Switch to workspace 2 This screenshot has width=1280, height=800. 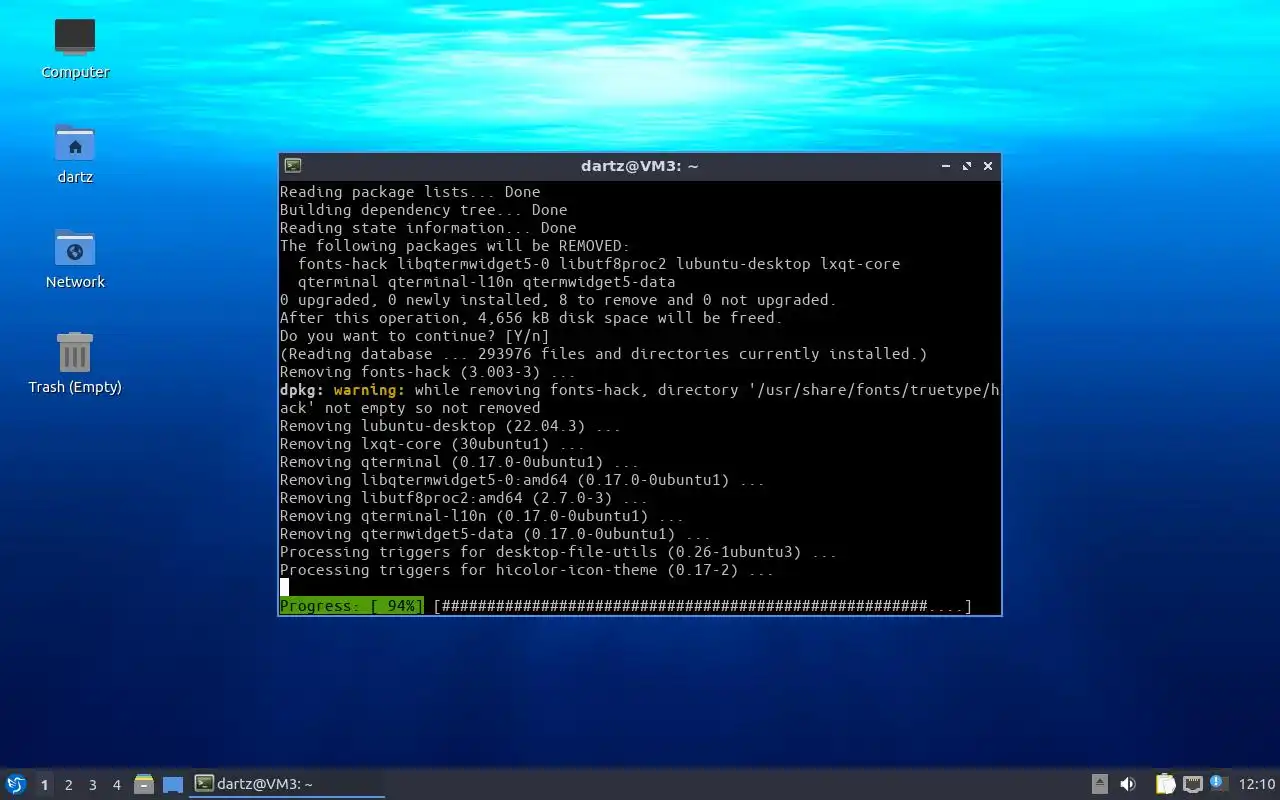68,785
